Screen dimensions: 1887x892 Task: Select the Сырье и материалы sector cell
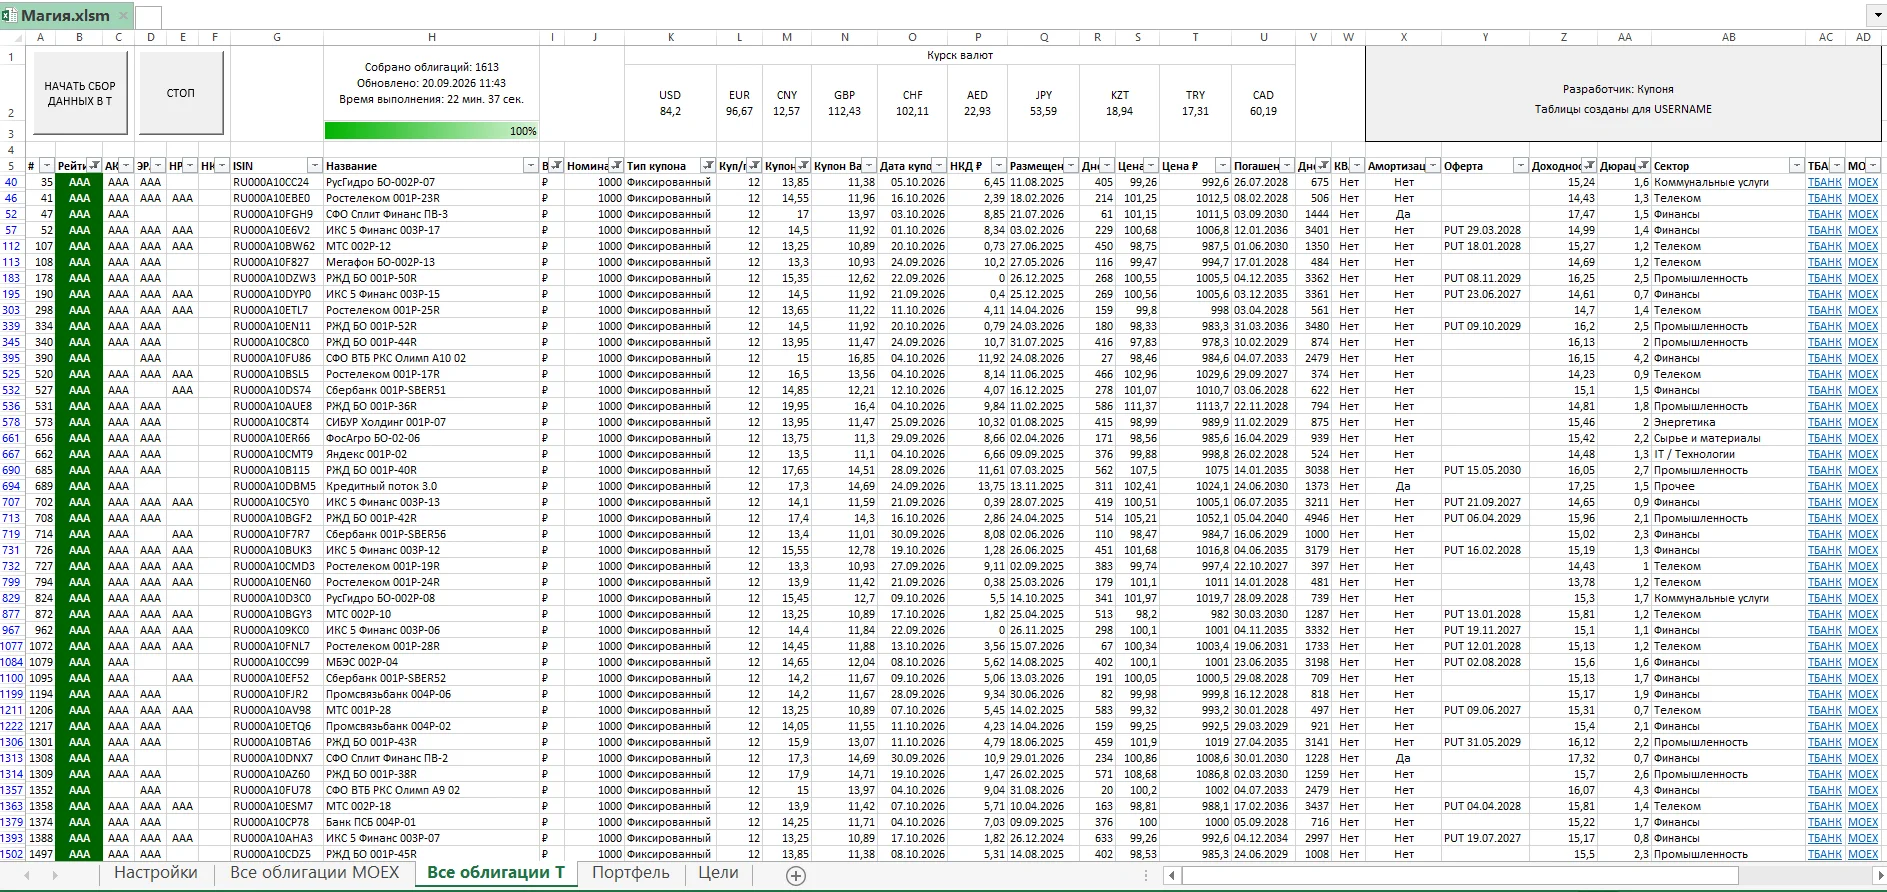[x=1728, y=438]
